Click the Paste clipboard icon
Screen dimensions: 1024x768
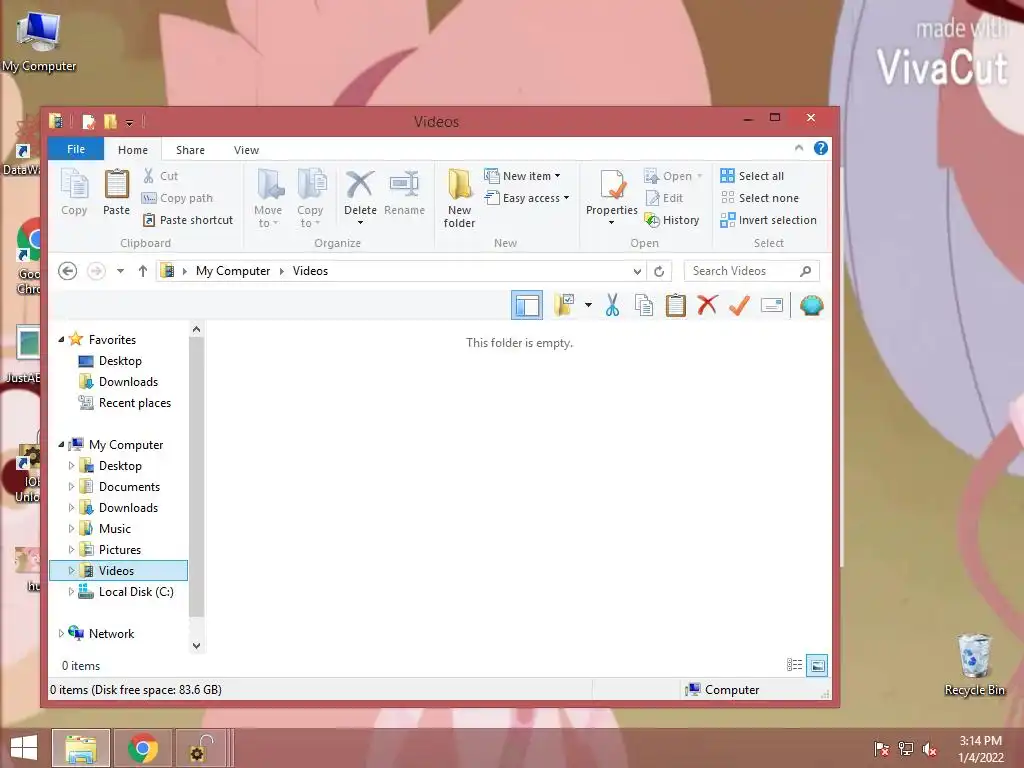click(116, 185)
